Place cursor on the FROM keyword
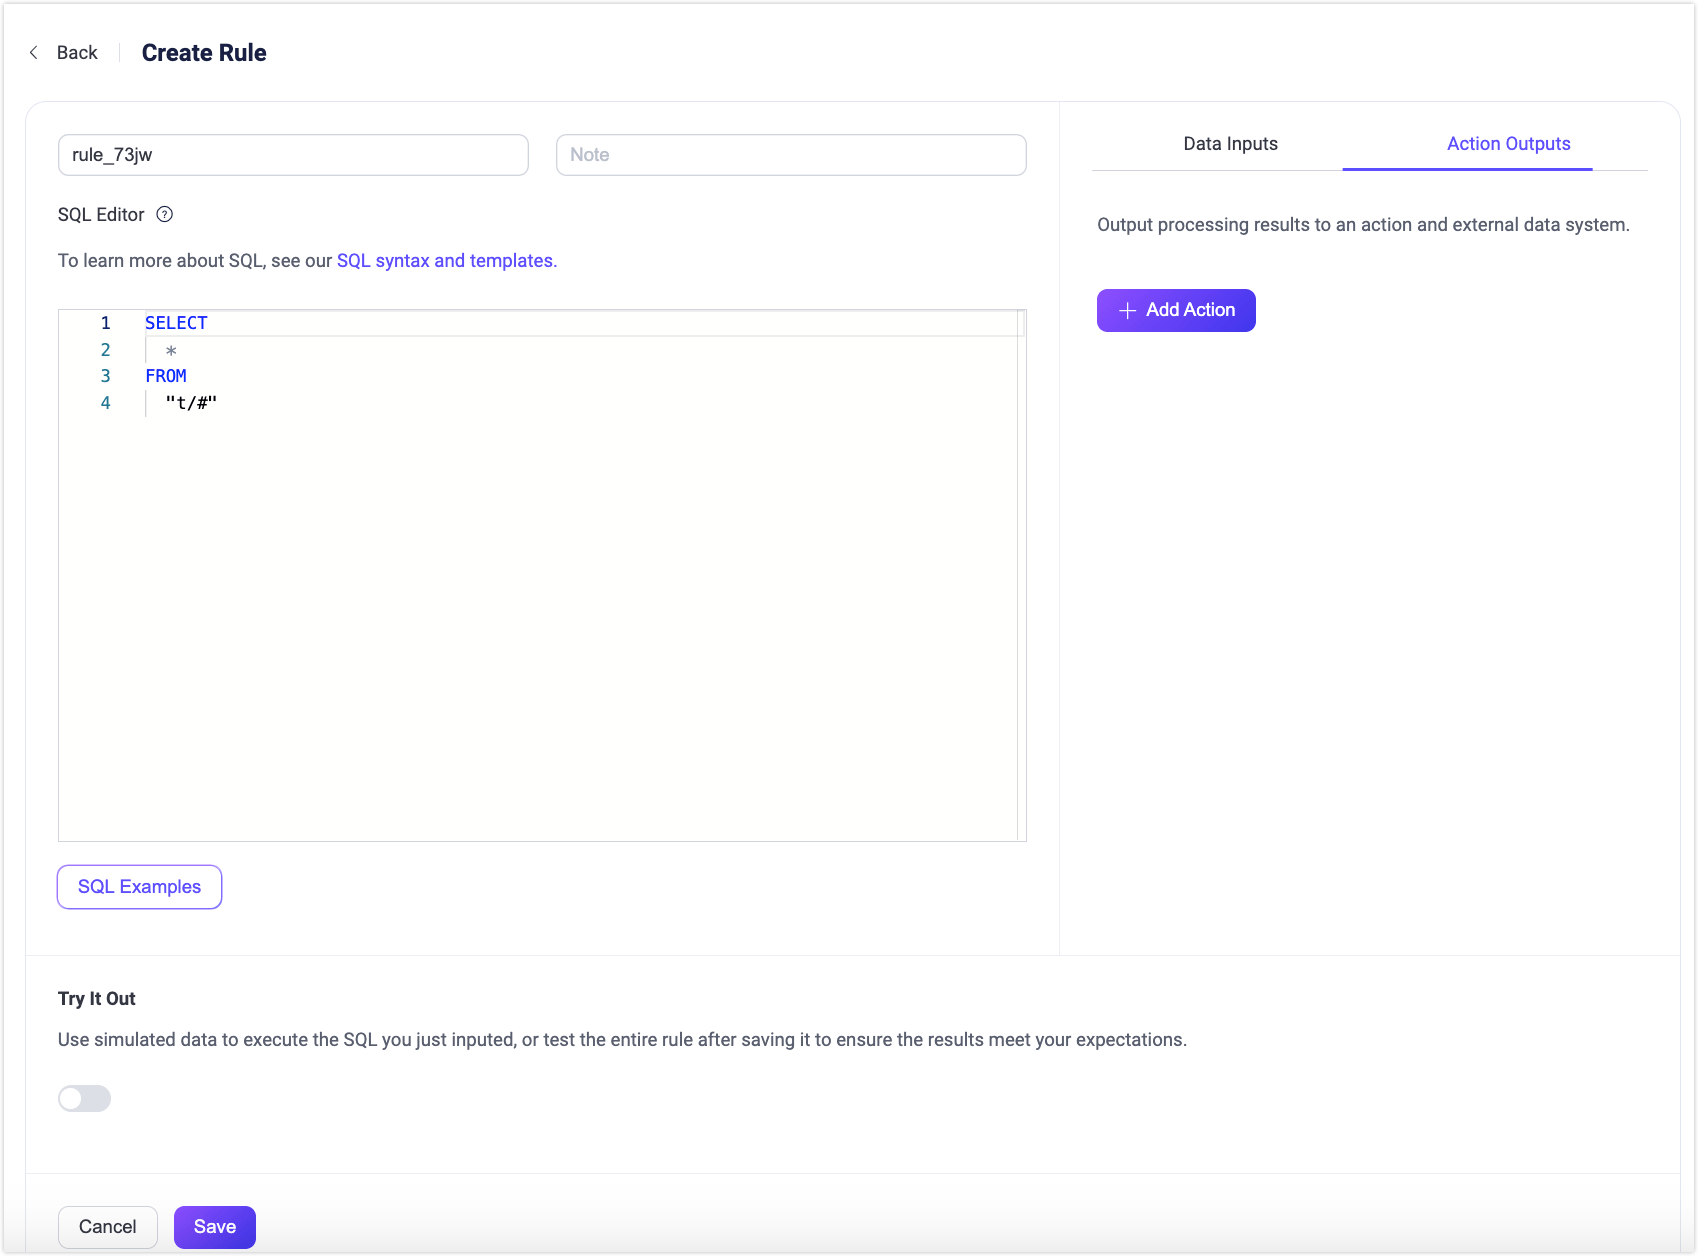 point(166,376)
